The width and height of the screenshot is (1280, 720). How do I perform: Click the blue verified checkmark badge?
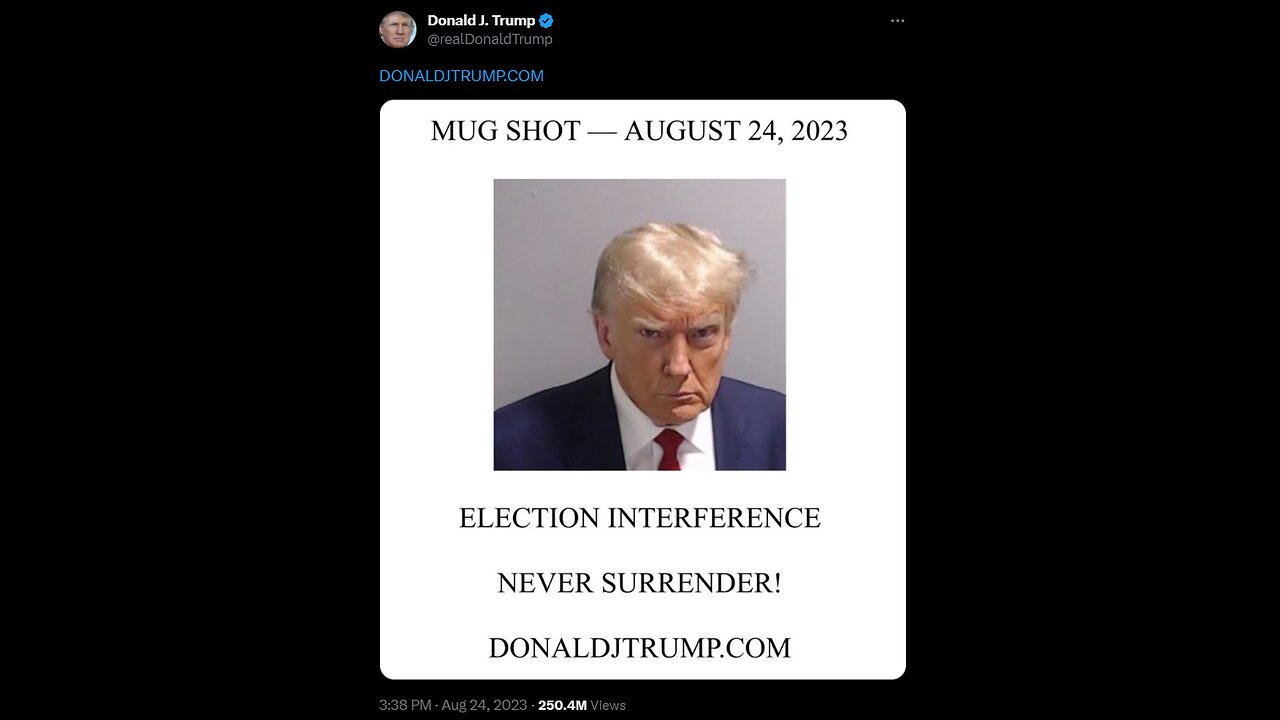[546, 20]
